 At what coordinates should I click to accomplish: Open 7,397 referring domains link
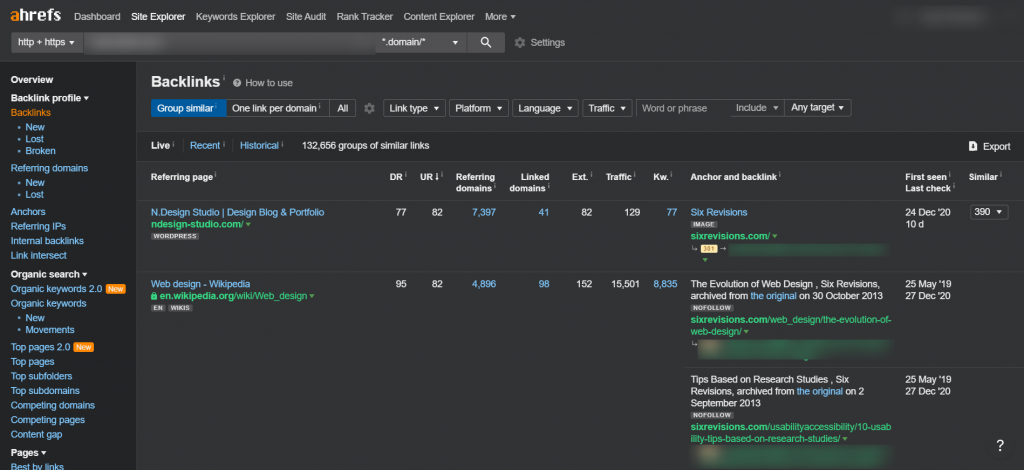coord(483,212)
